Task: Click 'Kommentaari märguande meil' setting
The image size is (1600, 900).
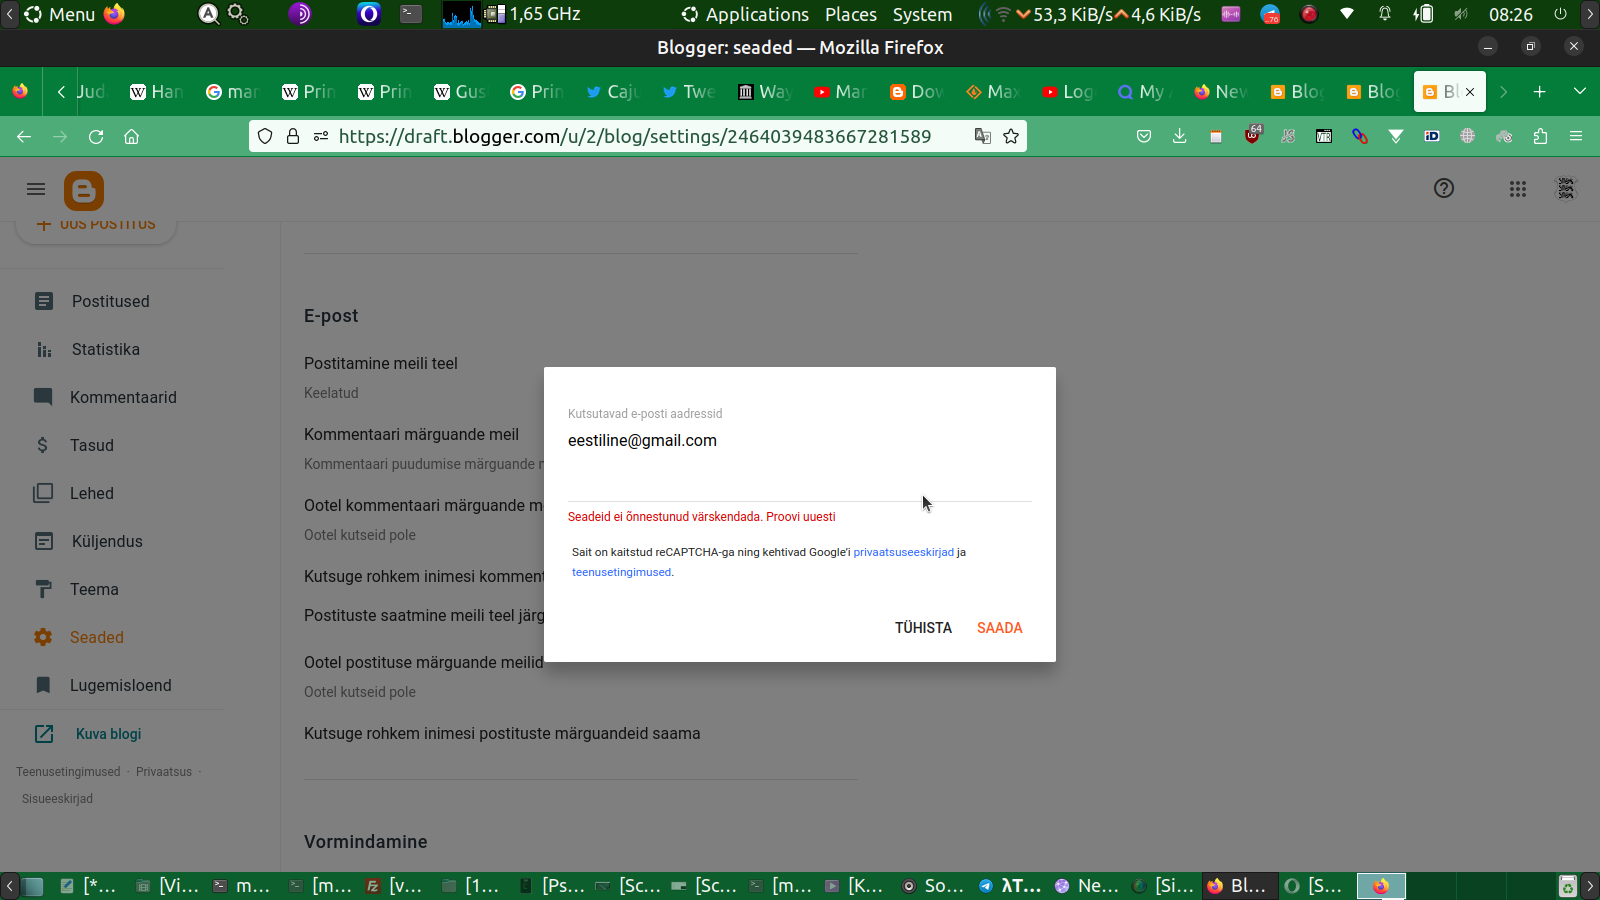Action: 412,435
